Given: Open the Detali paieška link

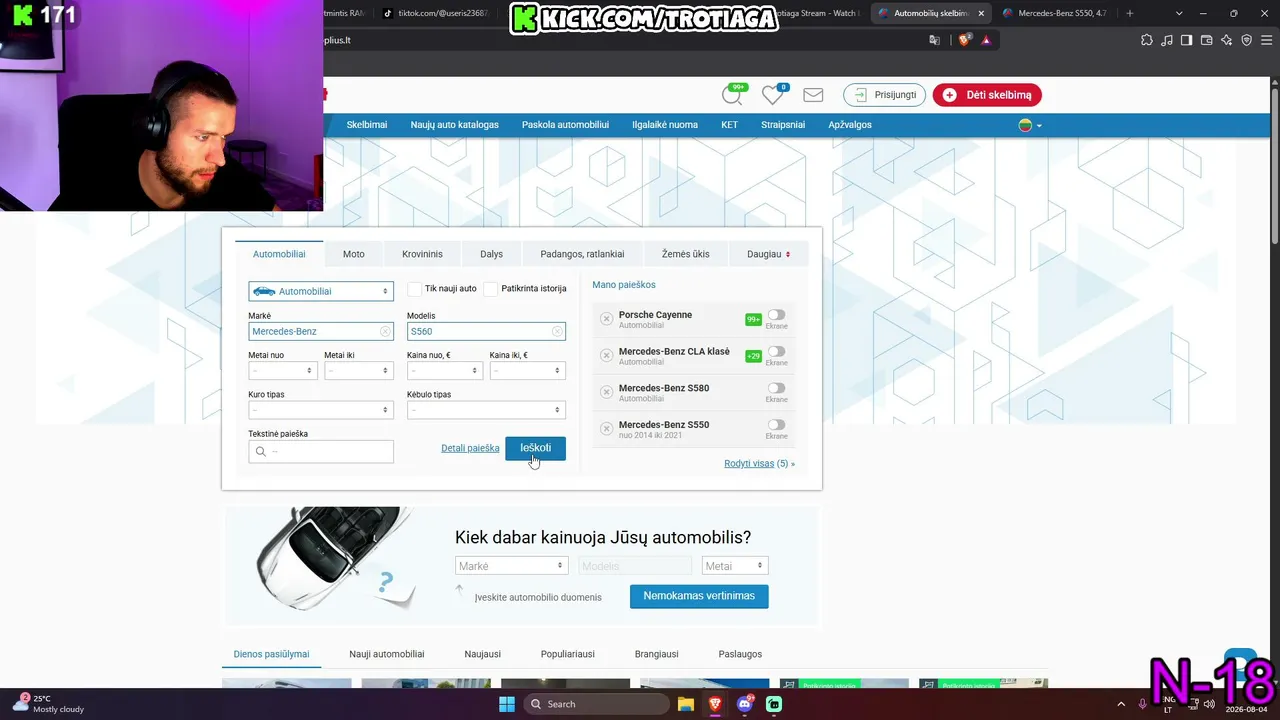Looking at the screenshot, I should [470, 448].
